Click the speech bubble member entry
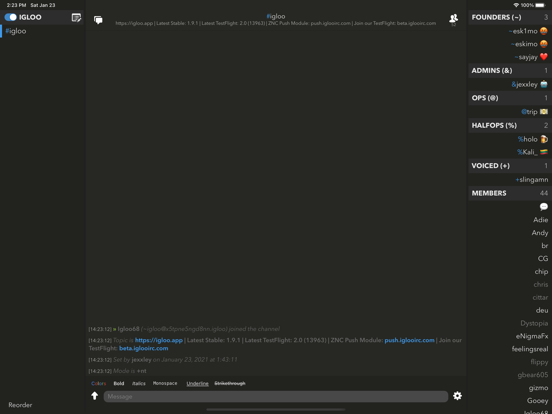 pos(544,207)
